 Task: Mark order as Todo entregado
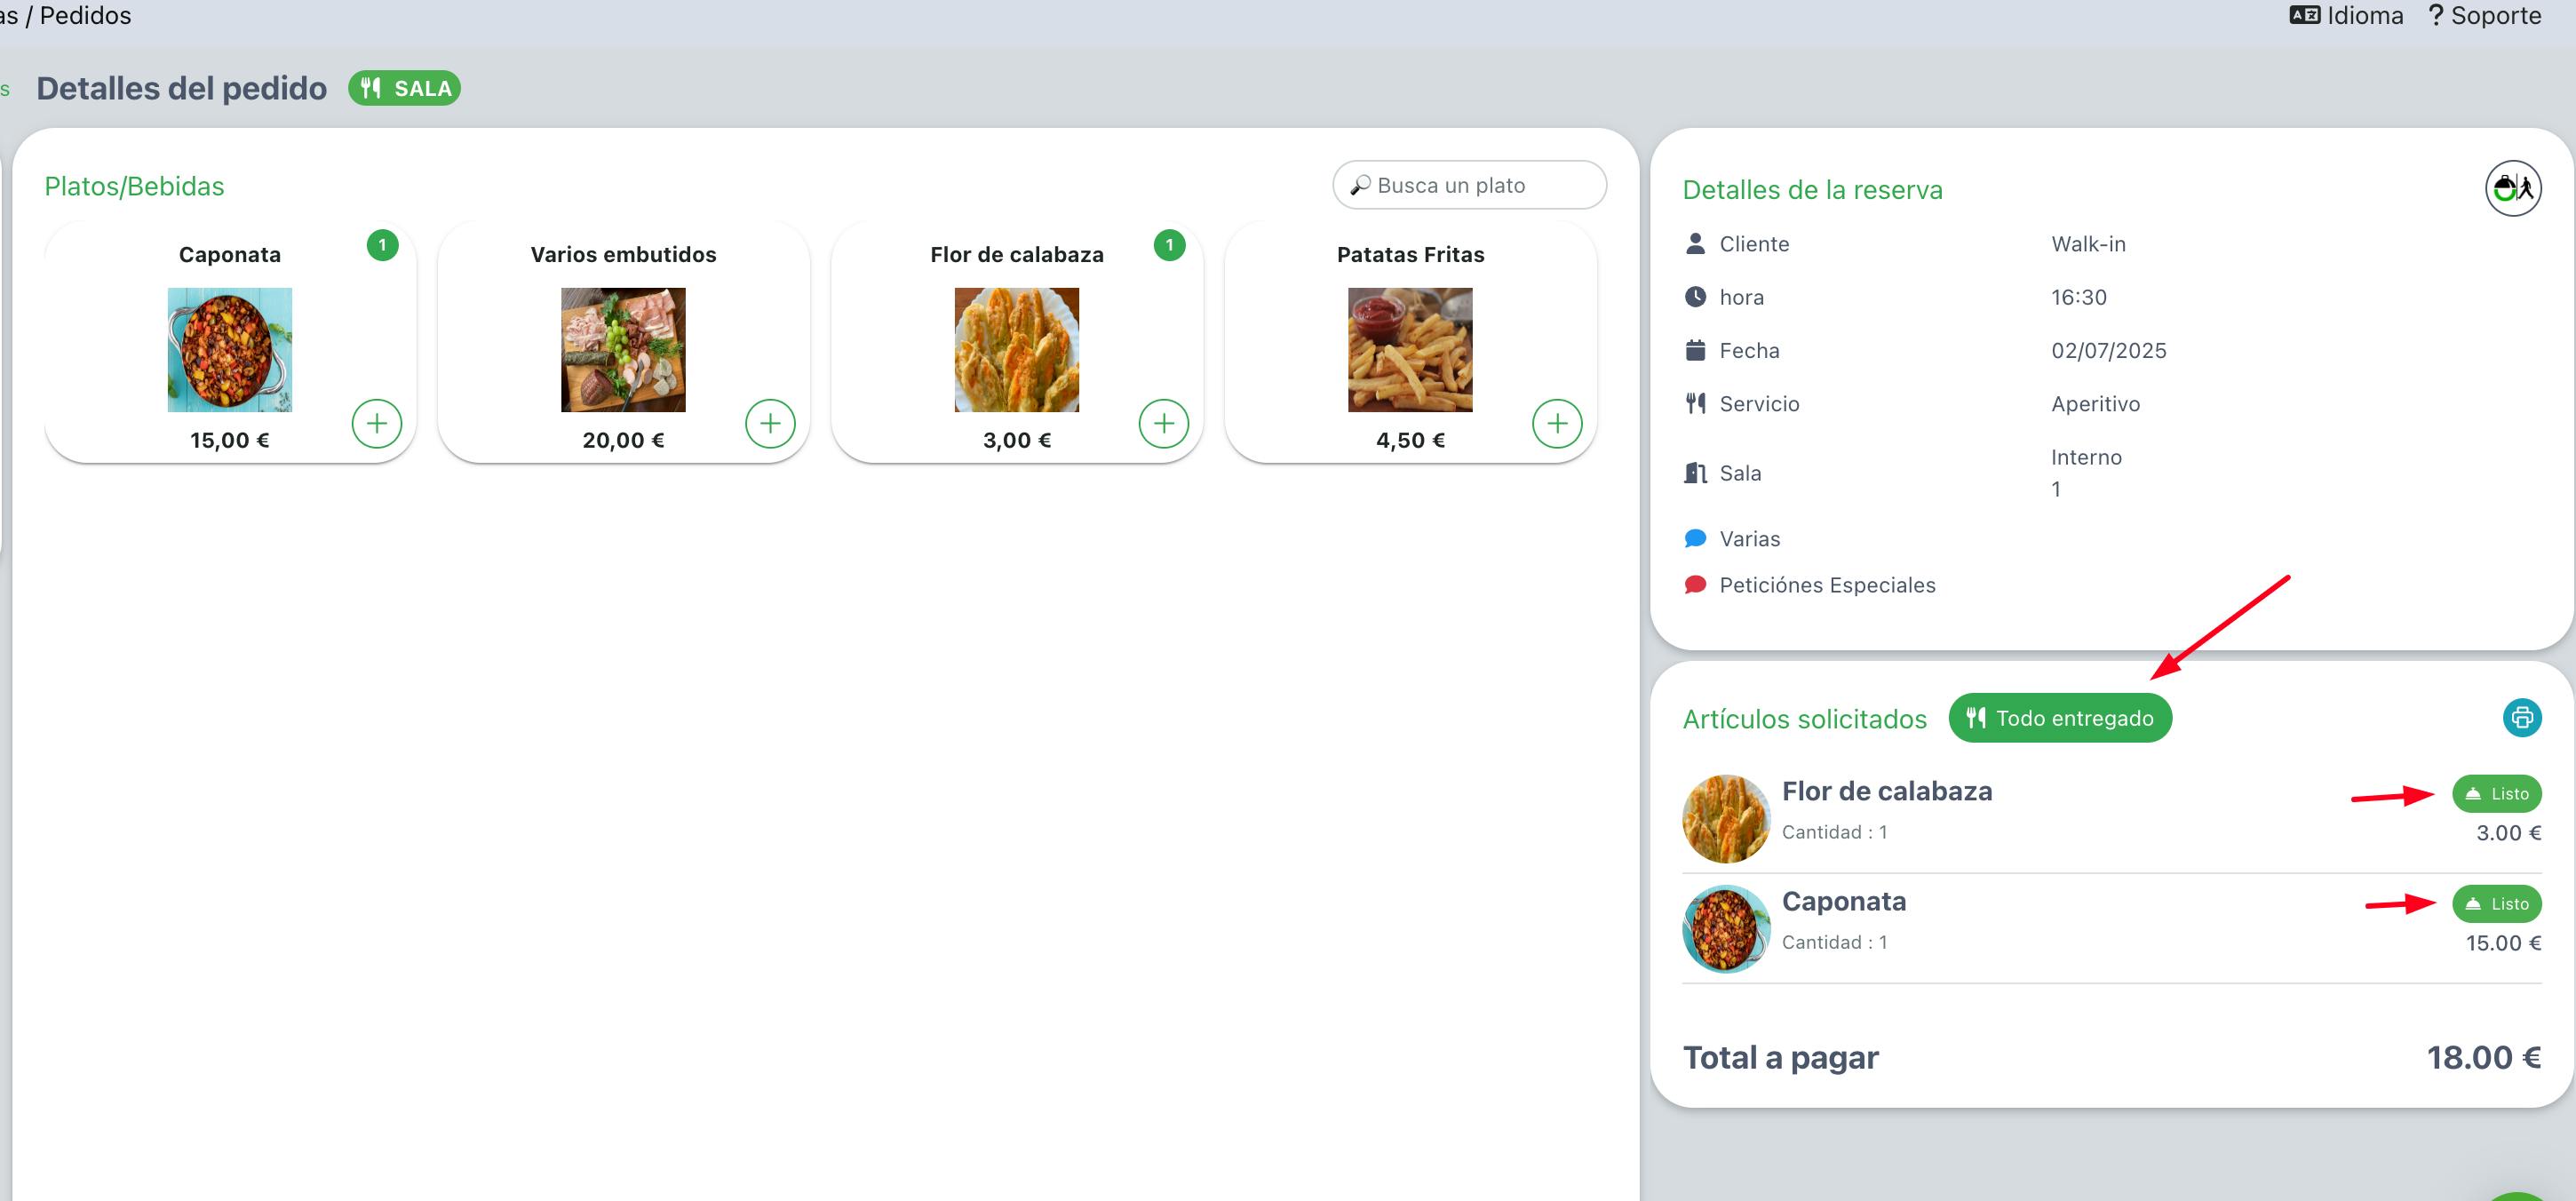[x=2060, y=718]
